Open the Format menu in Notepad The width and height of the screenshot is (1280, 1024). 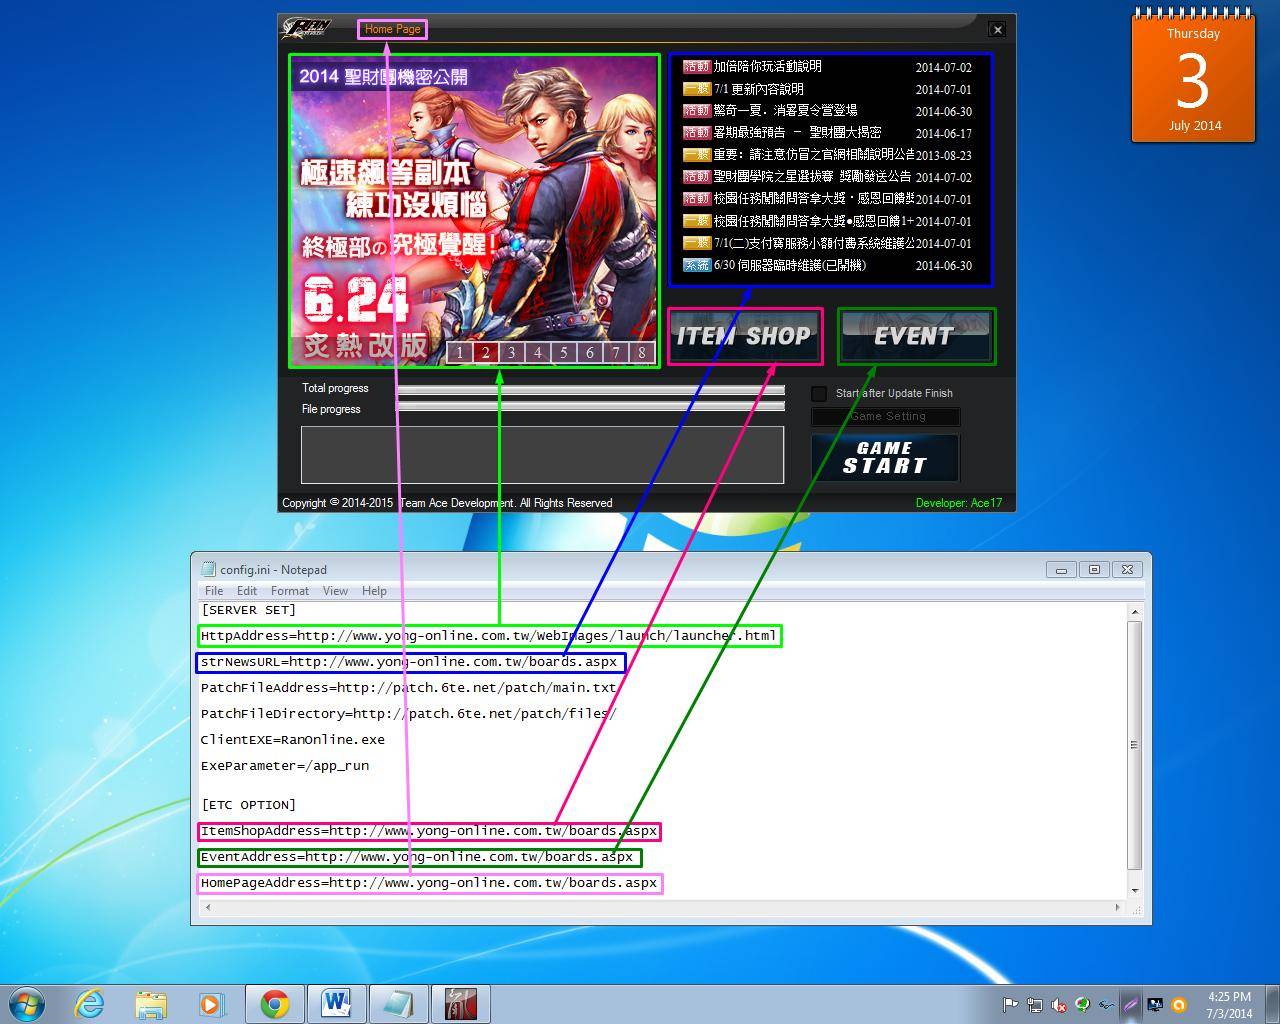(290, 591)
